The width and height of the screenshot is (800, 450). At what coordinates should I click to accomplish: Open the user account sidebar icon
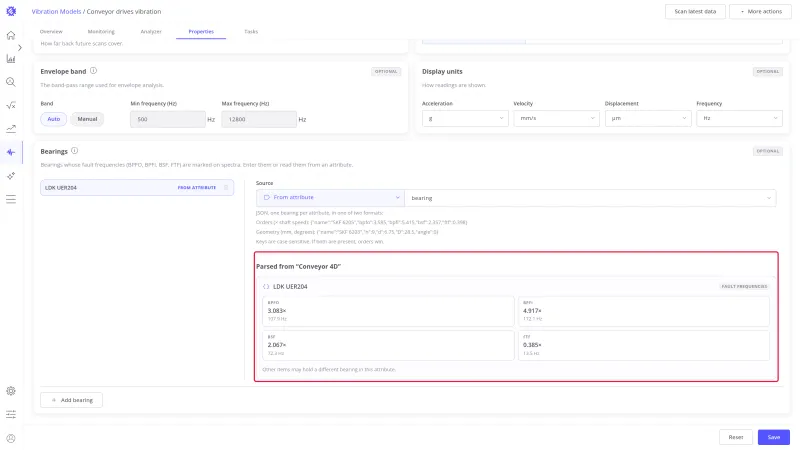(x=11, y=438)
